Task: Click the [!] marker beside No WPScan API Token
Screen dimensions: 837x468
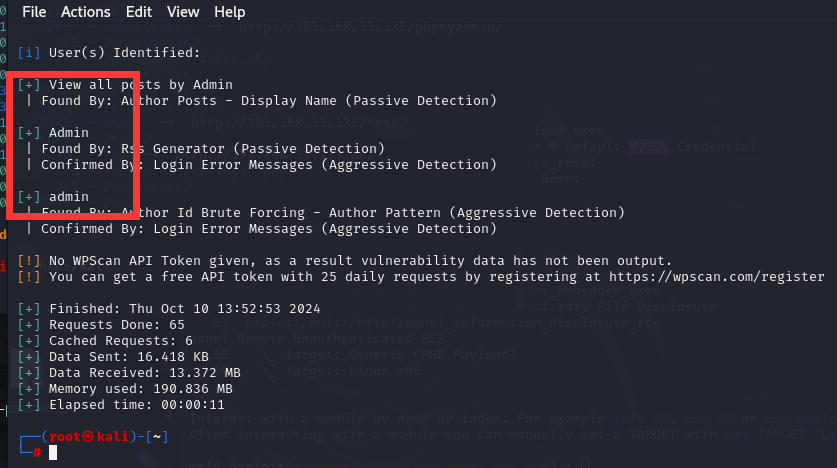Action: point(29,261)
